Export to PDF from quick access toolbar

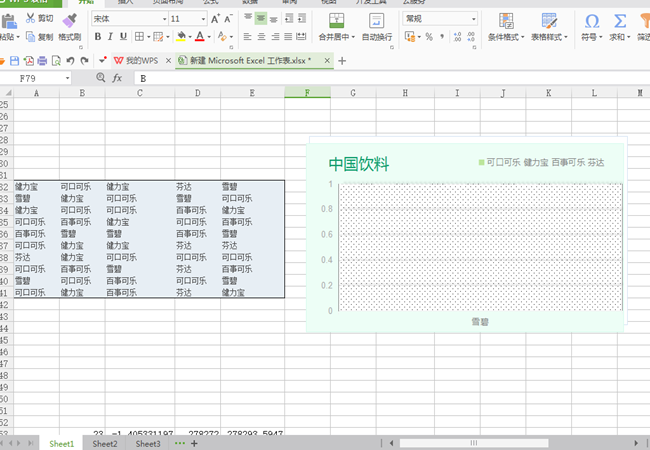(29, 61)
